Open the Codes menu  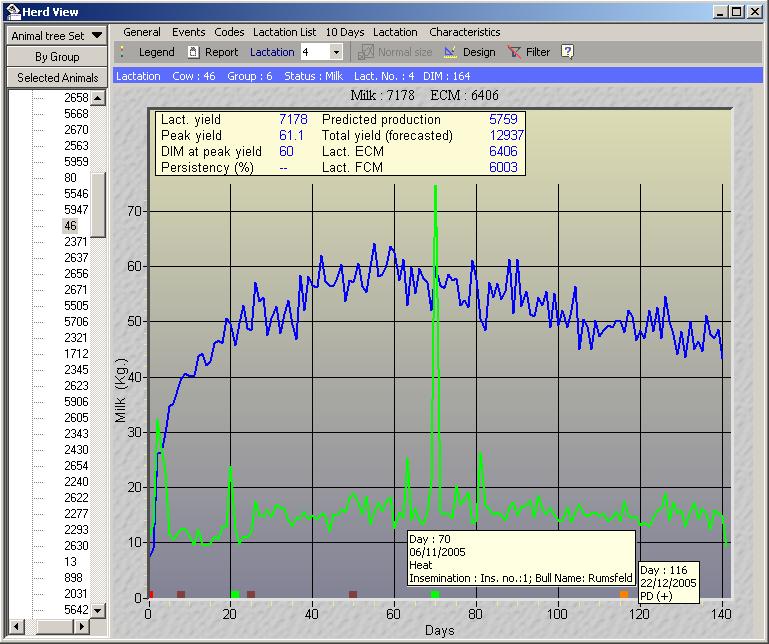tap(229, 32)
